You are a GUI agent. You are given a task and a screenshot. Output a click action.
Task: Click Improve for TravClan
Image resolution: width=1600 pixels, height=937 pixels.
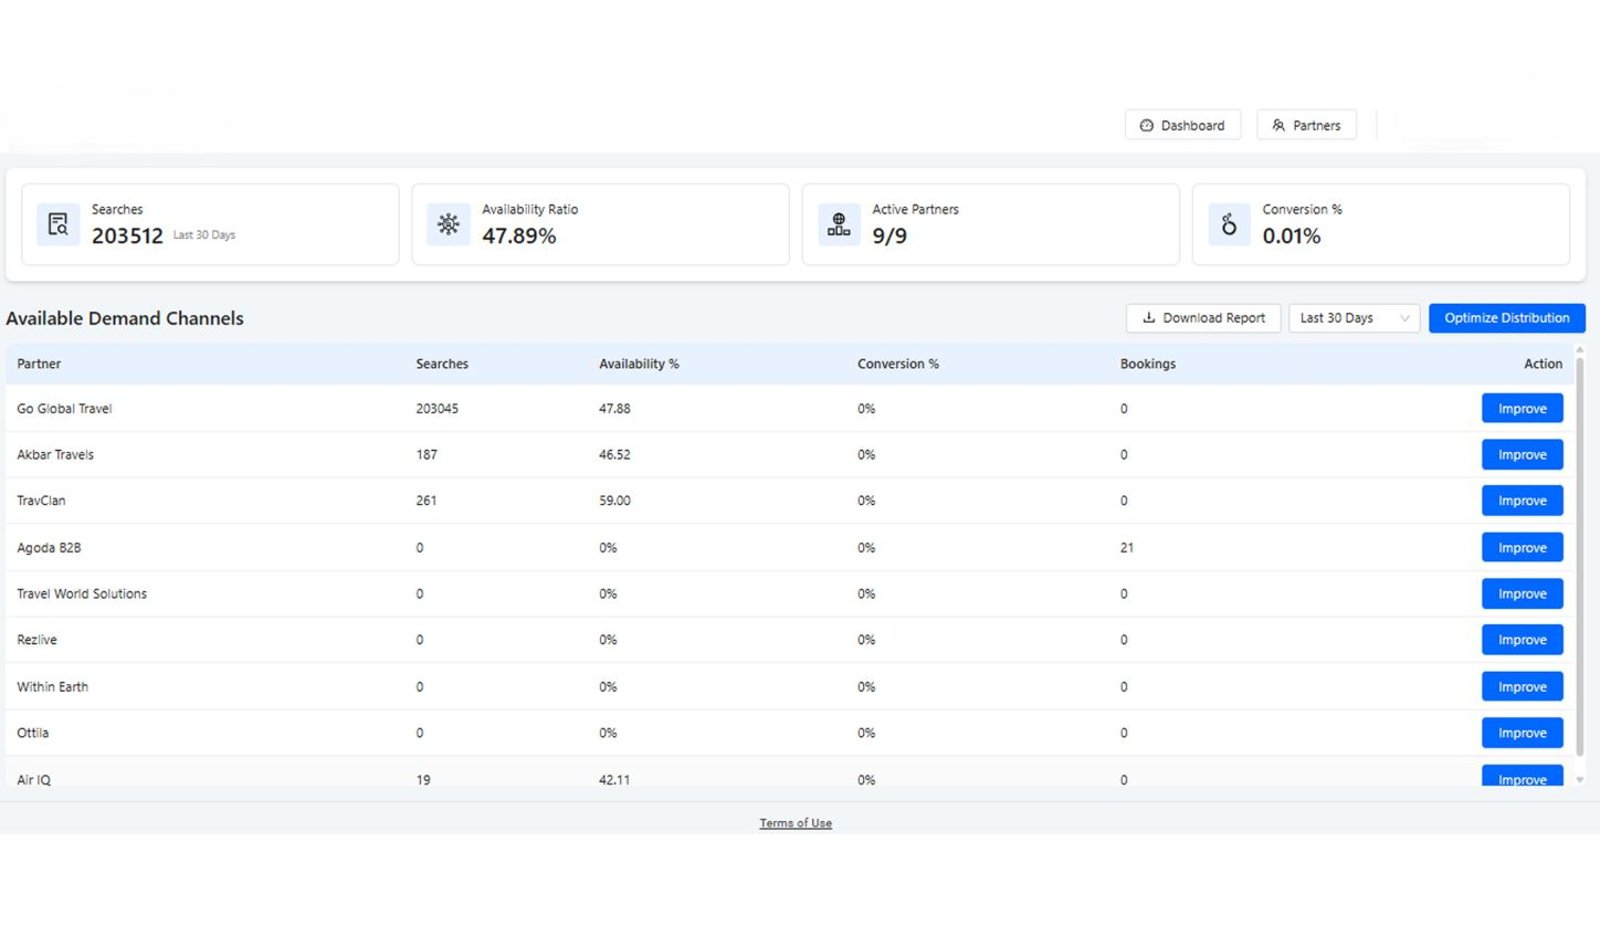1522,500
